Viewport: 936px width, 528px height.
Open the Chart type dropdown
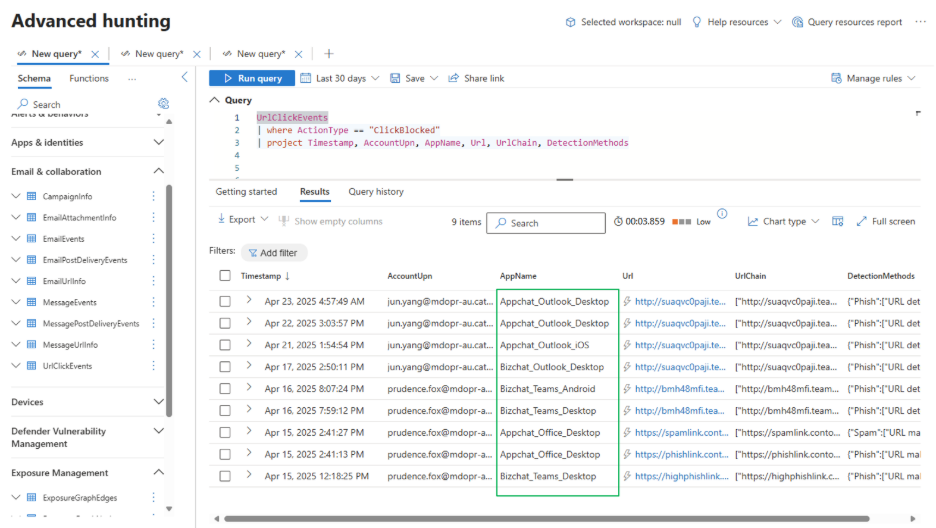point(783,221)
